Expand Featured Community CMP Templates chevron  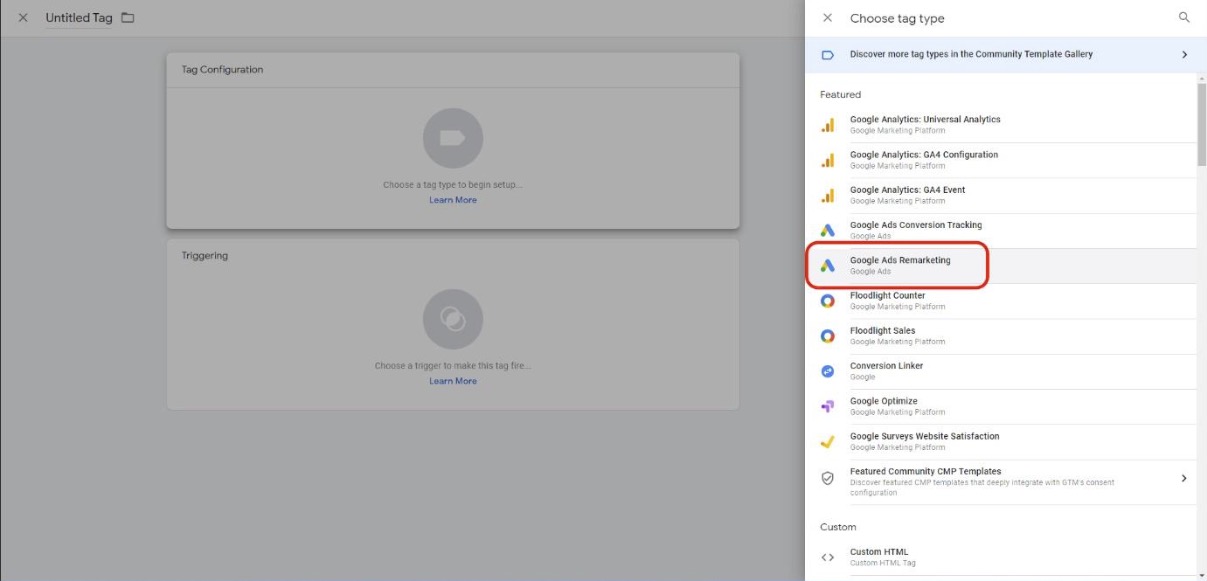coord(1184,478)
